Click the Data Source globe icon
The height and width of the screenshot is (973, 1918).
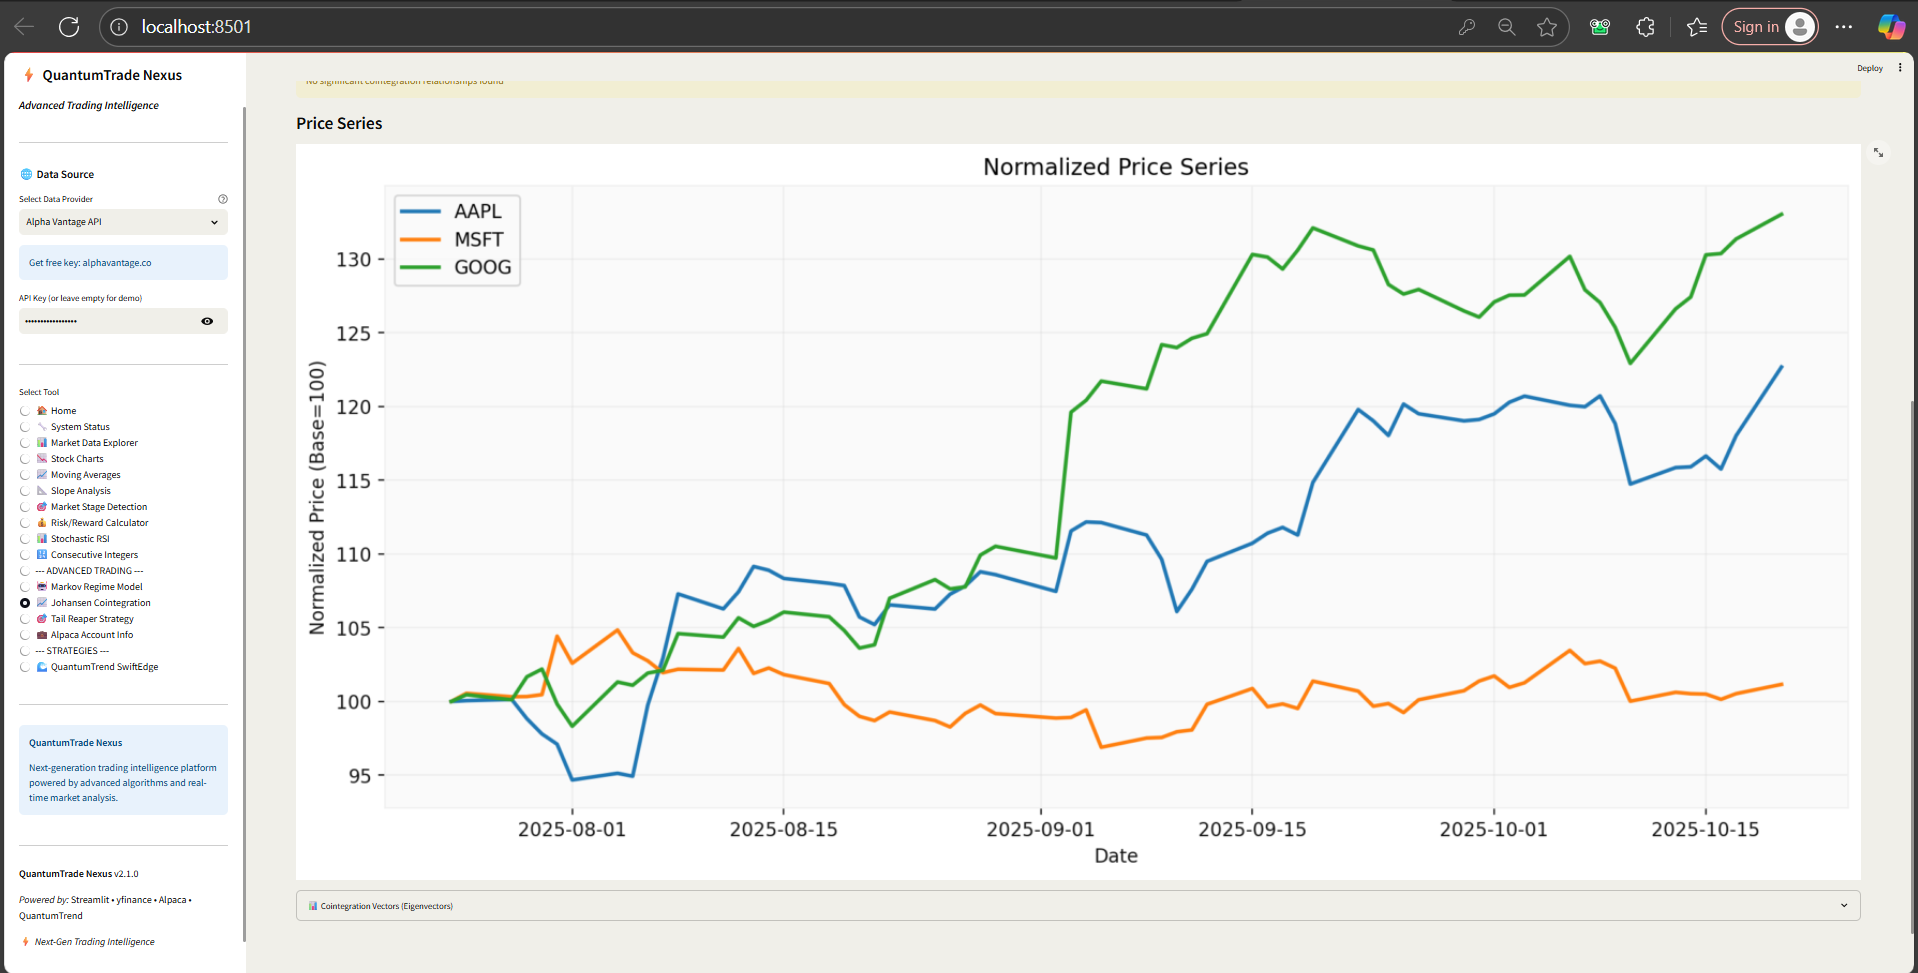pos(26,174)
